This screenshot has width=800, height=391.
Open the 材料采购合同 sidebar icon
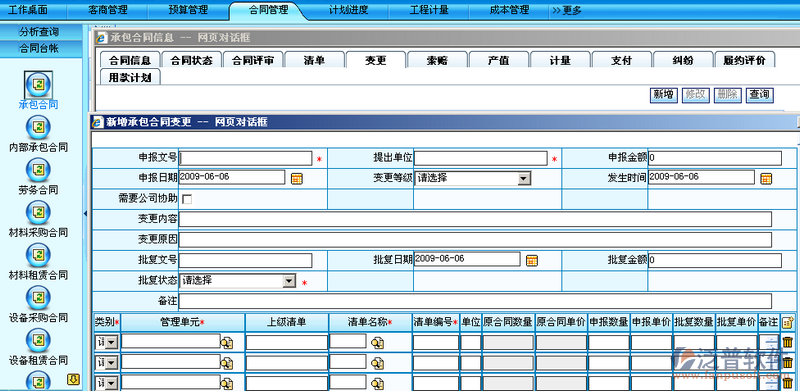38,211
